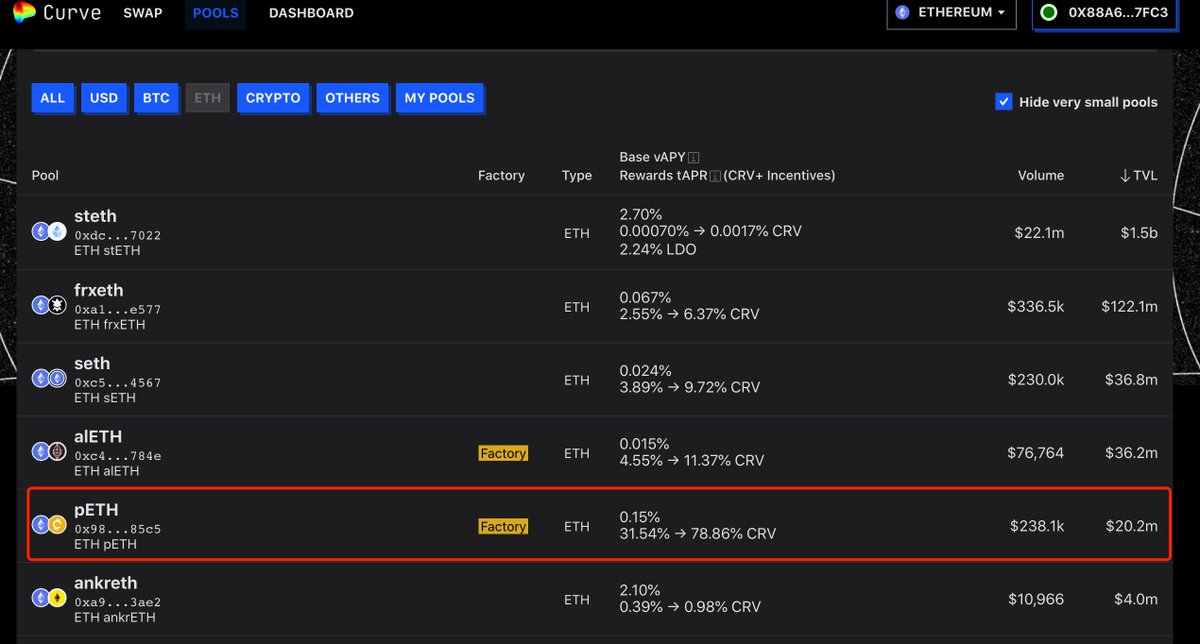This screenshot has height=644, width=1200.
Task: Click the Pool column header
Action: coord(45,175)
